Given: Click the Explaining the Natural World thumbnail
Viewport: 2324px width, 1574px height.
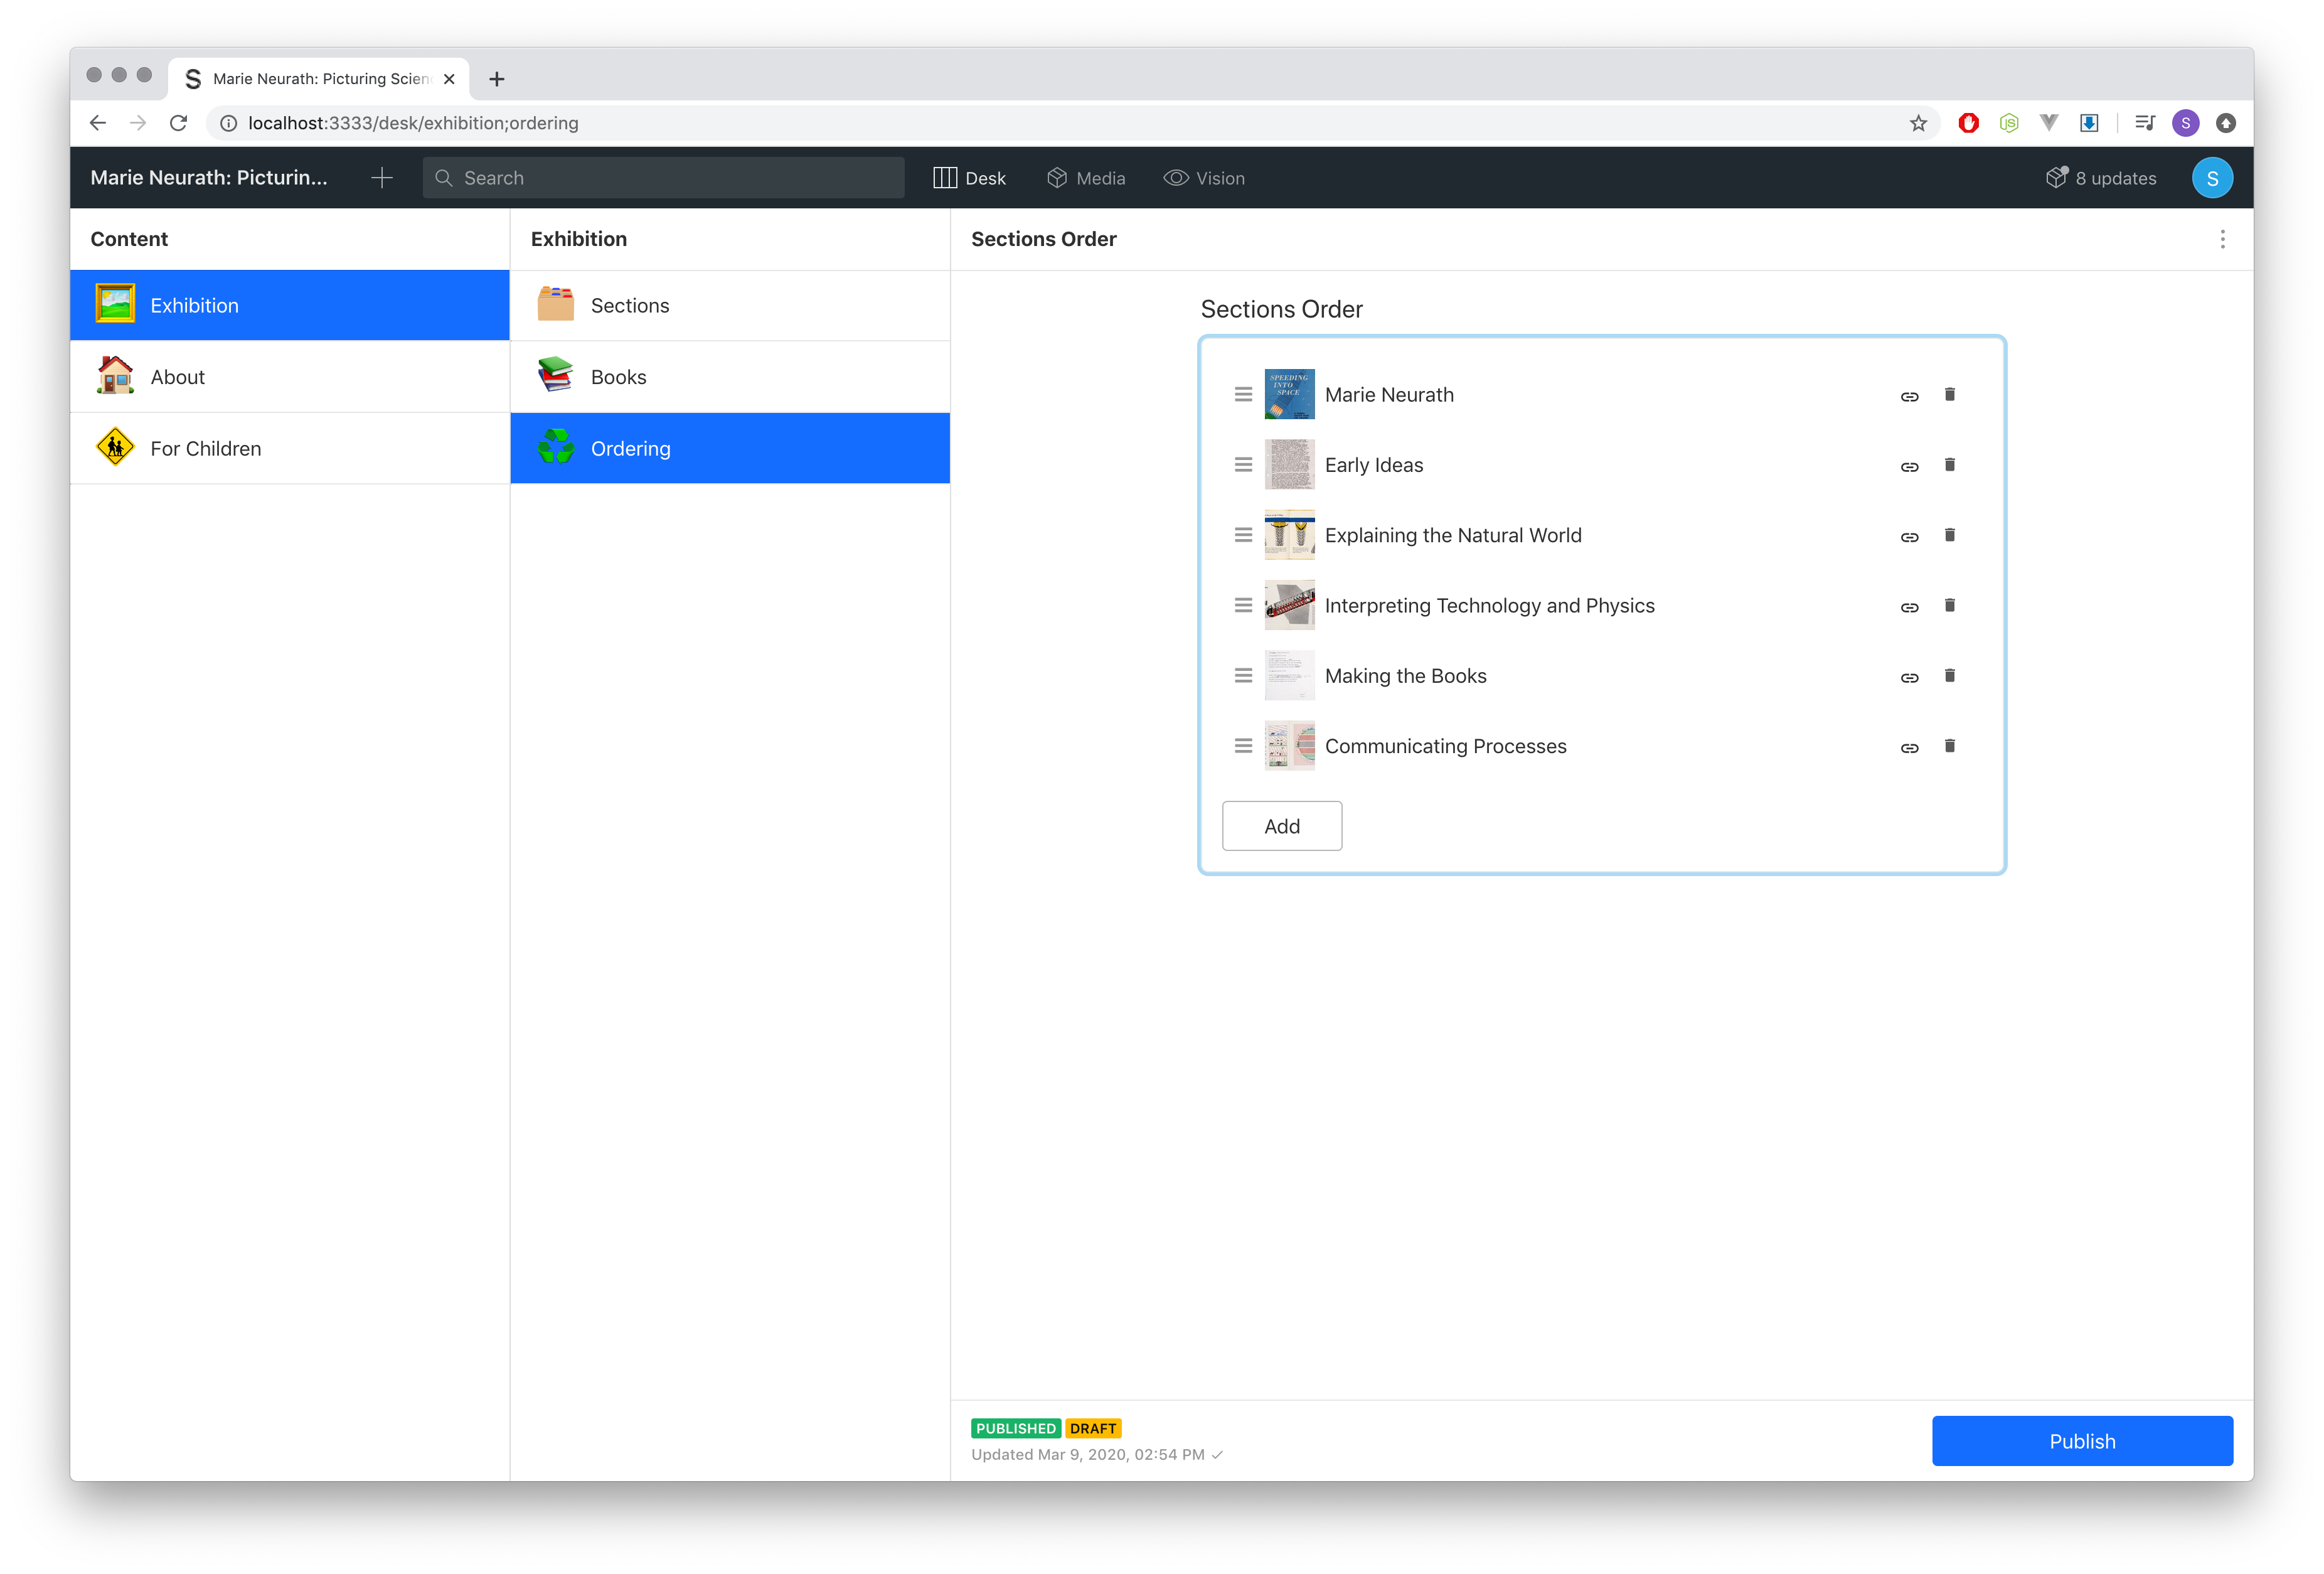Looking at the screenshot, I should [x=1289, y=535].
